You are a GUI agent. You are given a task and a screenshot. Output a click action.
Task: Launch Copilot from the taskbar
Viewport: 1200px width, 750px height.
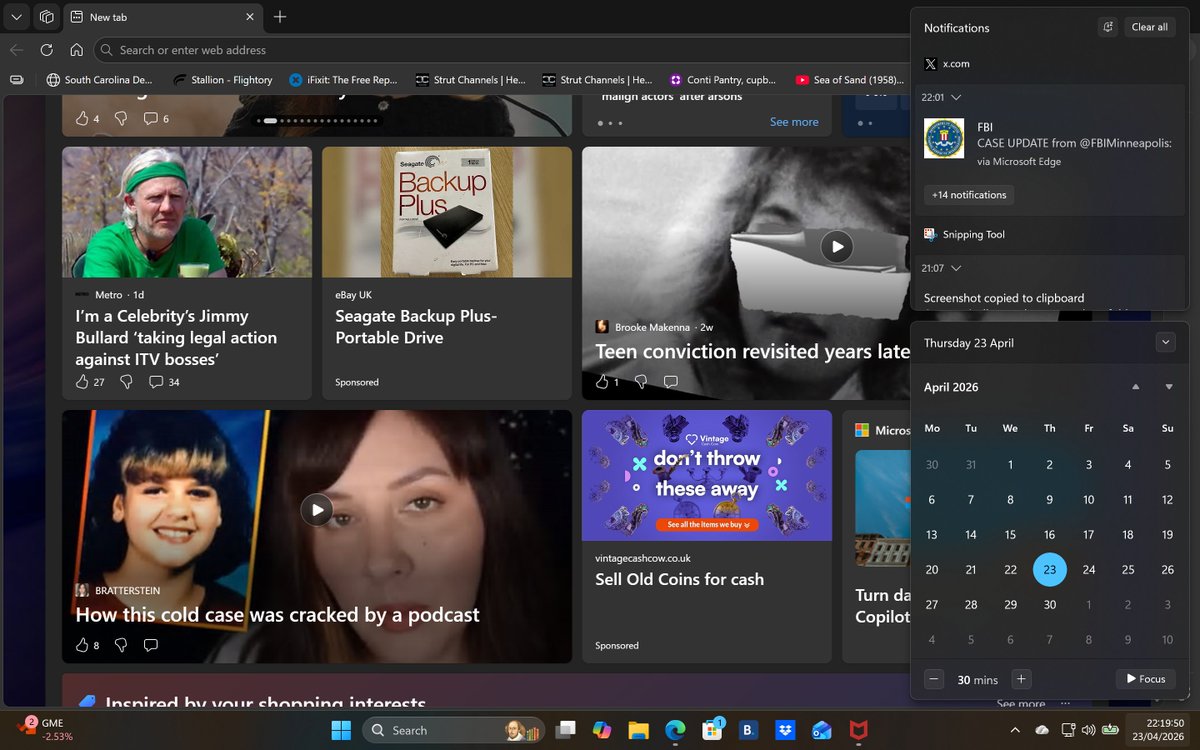coord(602,730)
